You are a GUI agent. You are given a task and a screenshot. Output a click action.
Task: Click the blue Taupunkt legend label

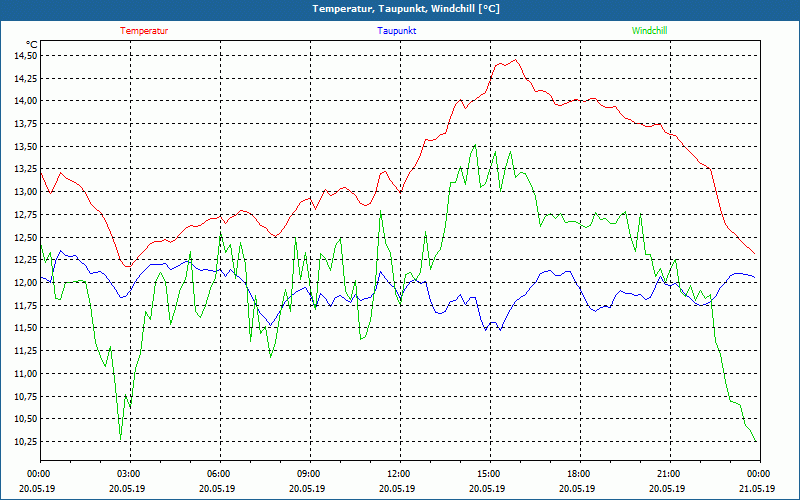click(x=396, y=31)
